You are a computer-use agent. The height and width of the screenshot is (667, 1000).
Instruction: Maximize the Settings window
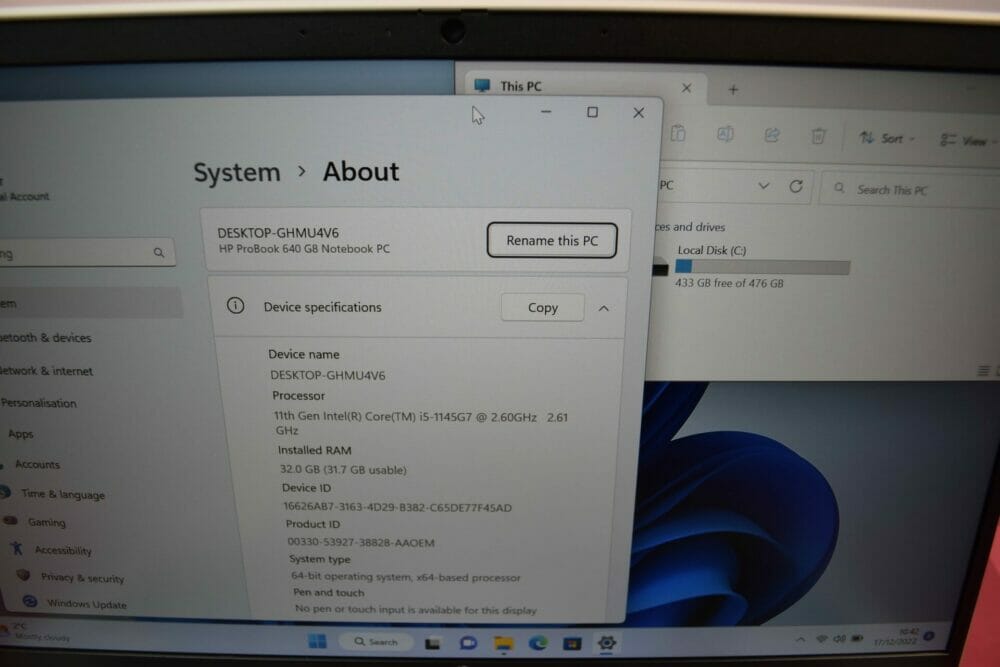pyautogui.click(x=592, y=112)
